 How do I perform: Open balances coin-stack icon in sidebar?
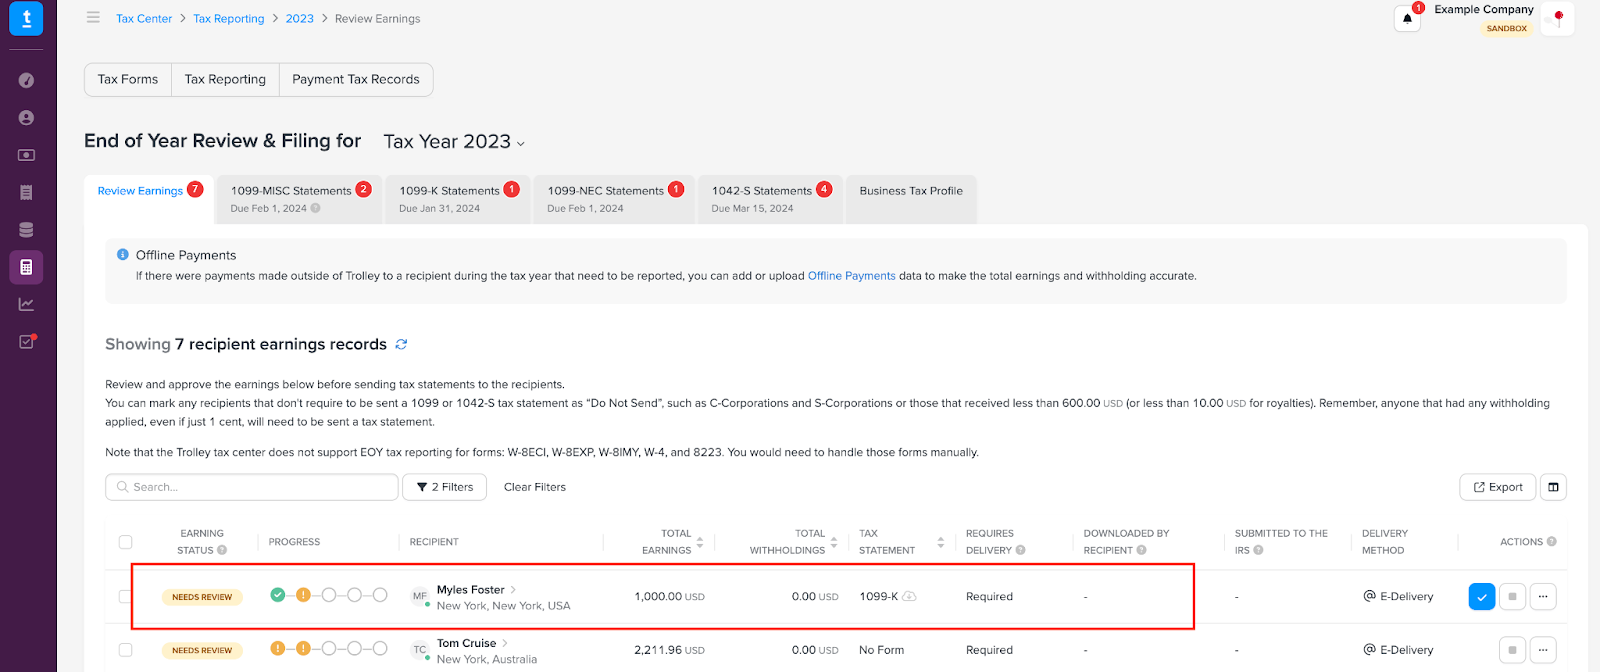tap(26, 230)
